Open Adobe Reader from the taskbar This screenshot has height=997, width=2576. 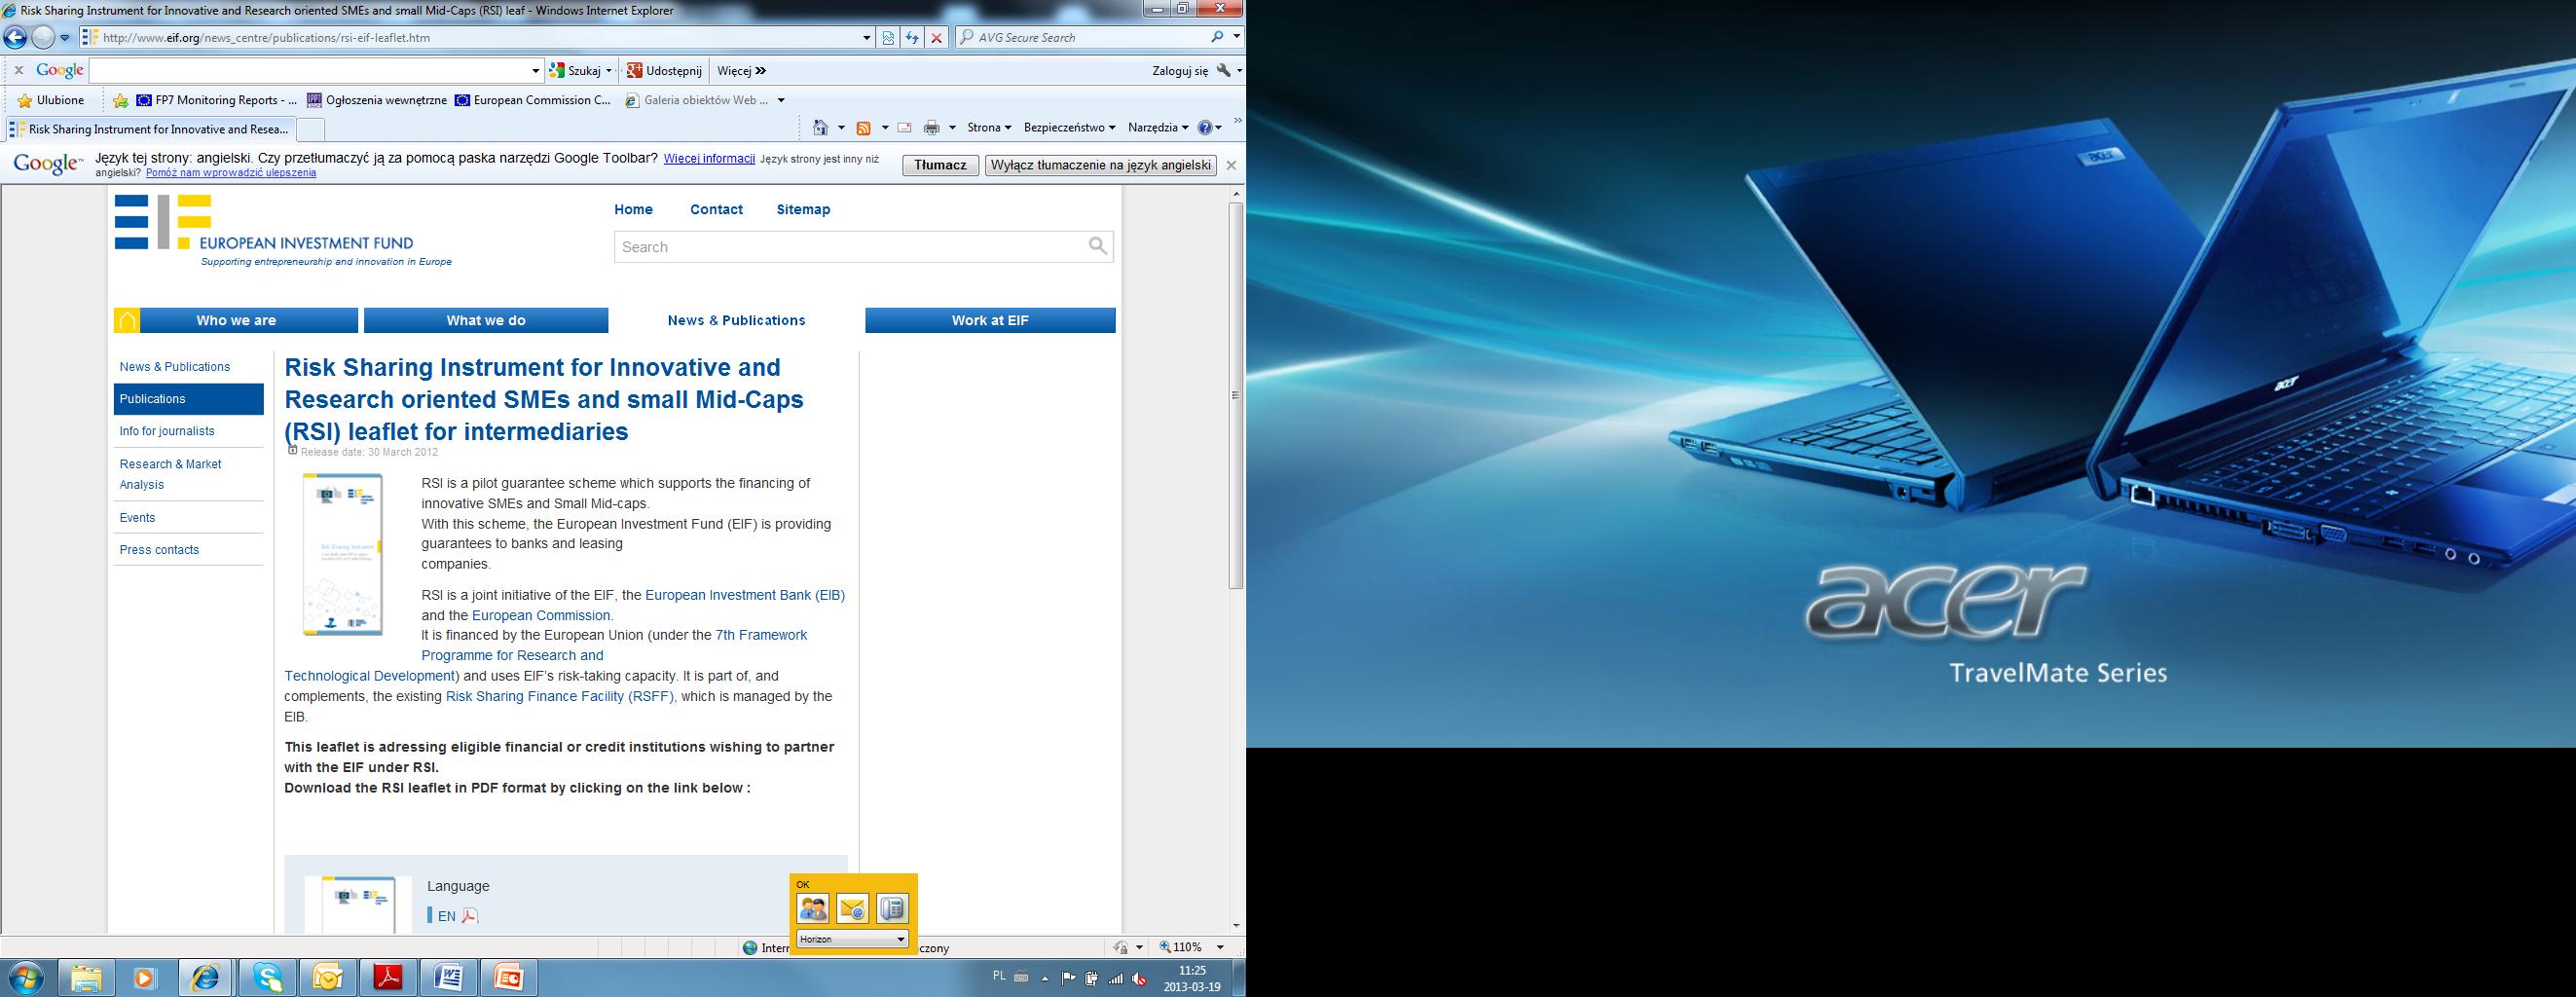click(x=388, y=977)
